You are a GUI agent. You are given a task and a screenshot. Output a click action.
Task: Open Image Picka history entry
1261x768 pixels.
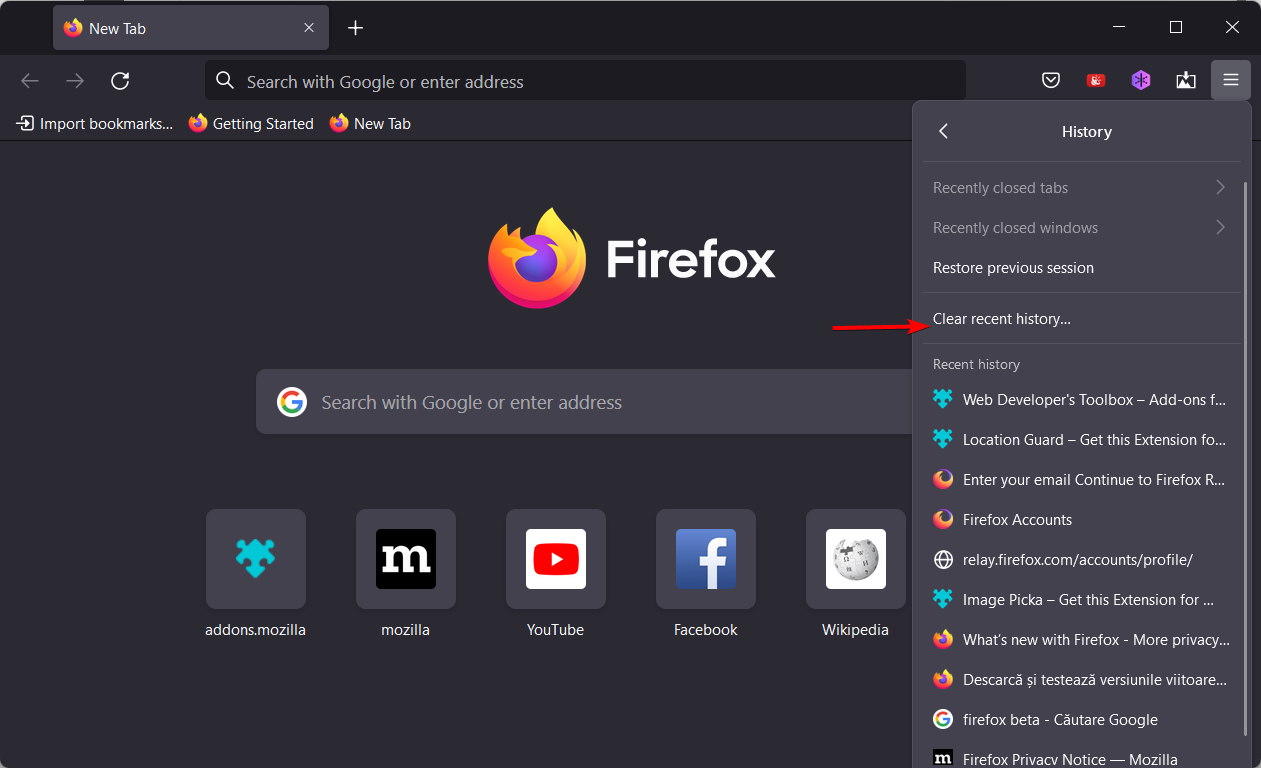1081,599
